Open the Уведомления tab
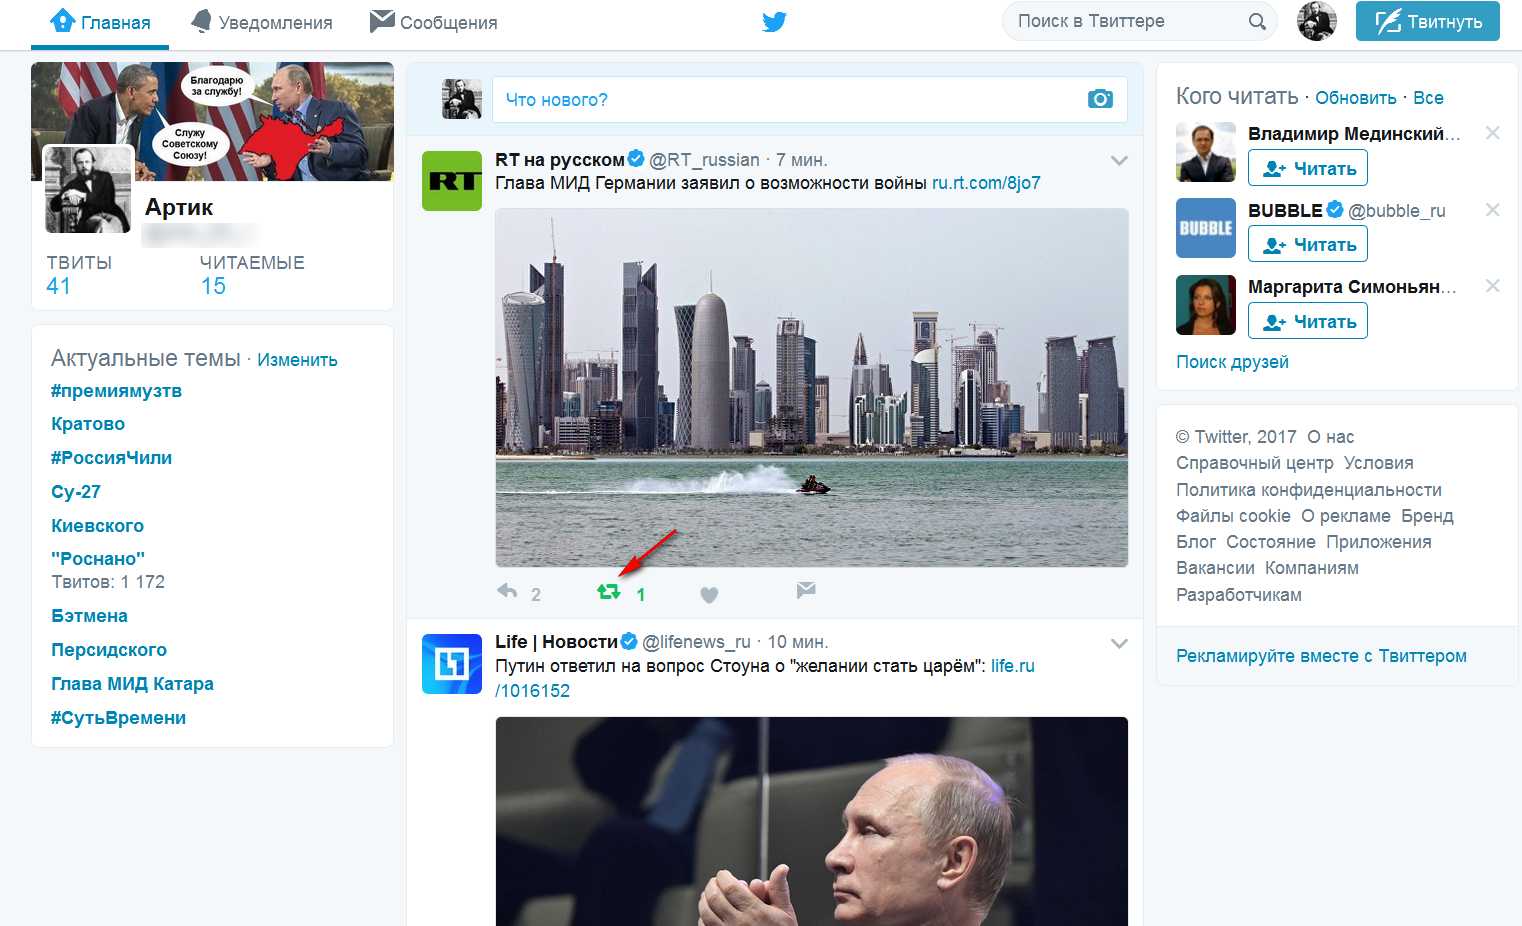This screenshot has height=926, width=1522. [262, 22]
